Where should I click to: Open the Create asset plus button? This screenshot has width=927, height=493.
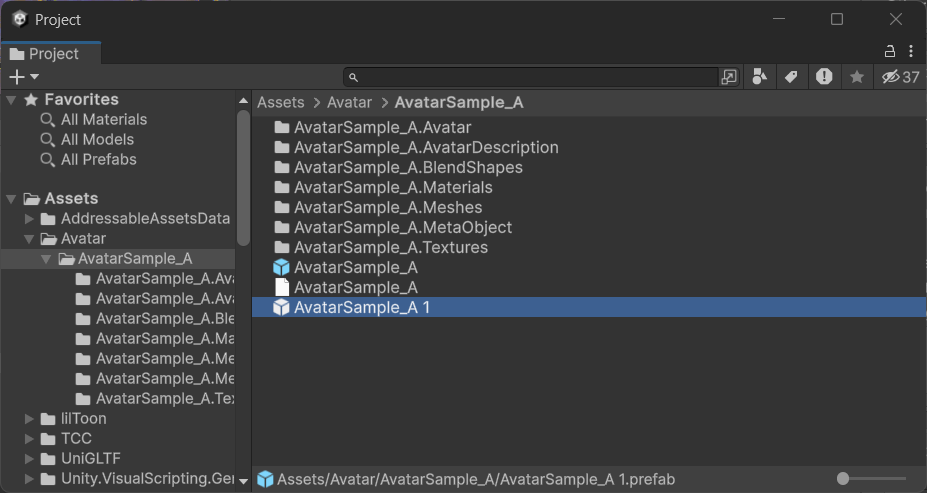click(17, 77)
